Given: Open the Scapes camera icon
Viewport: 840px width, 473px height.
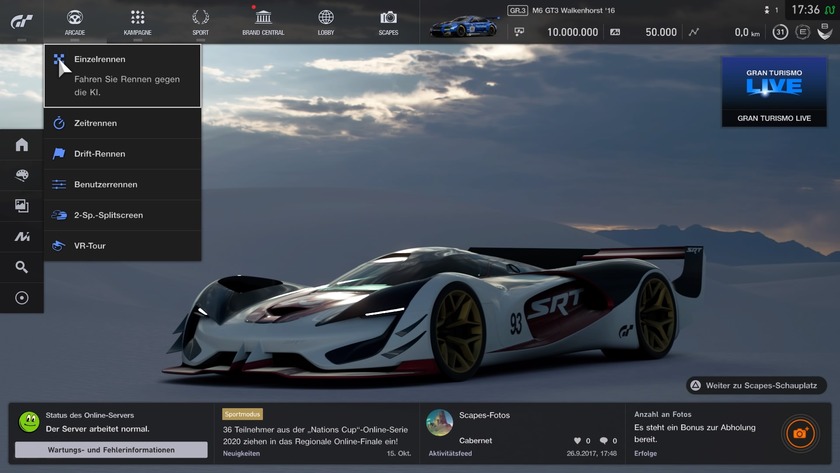Looking at the screenshot, I should [388, 17].
